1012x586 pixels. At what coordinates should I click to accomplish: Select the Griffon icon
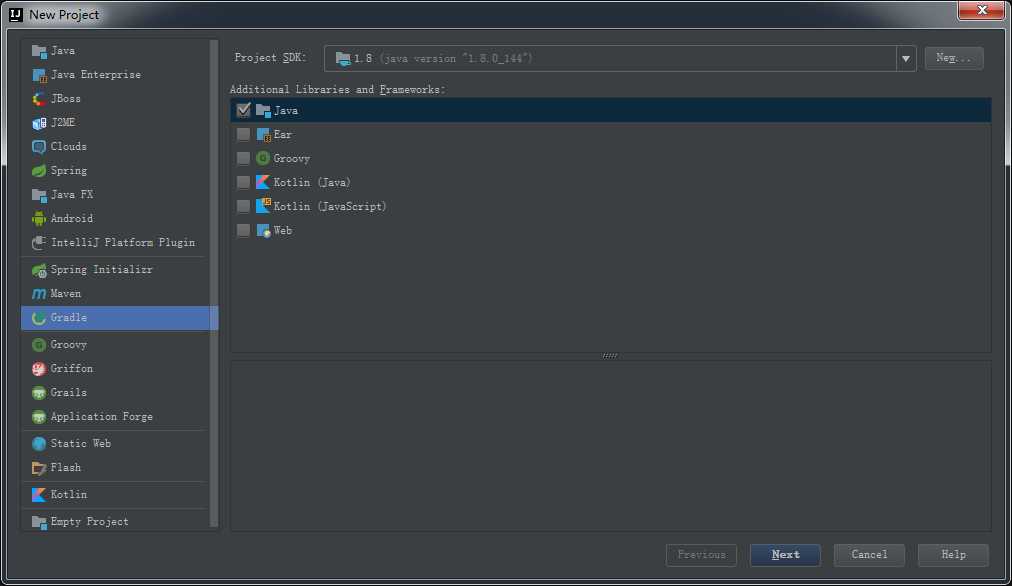tap(39, 369)
